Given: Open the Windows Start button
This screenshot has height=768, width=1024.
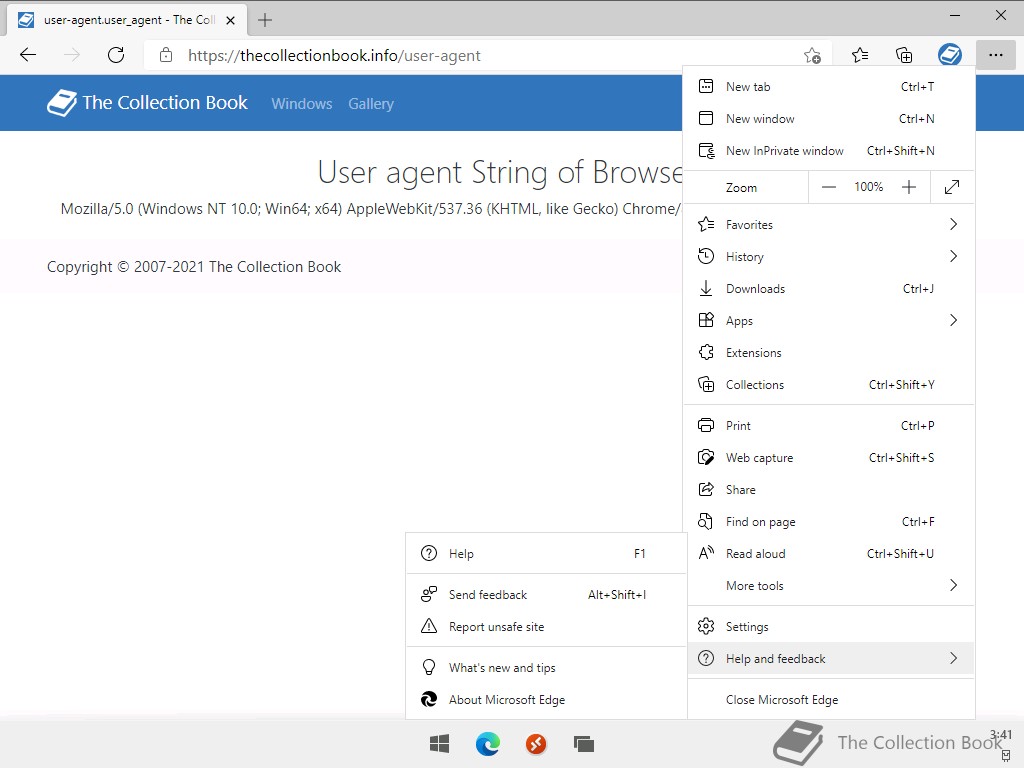Looking at the screenshot, I should coord(440,743).
